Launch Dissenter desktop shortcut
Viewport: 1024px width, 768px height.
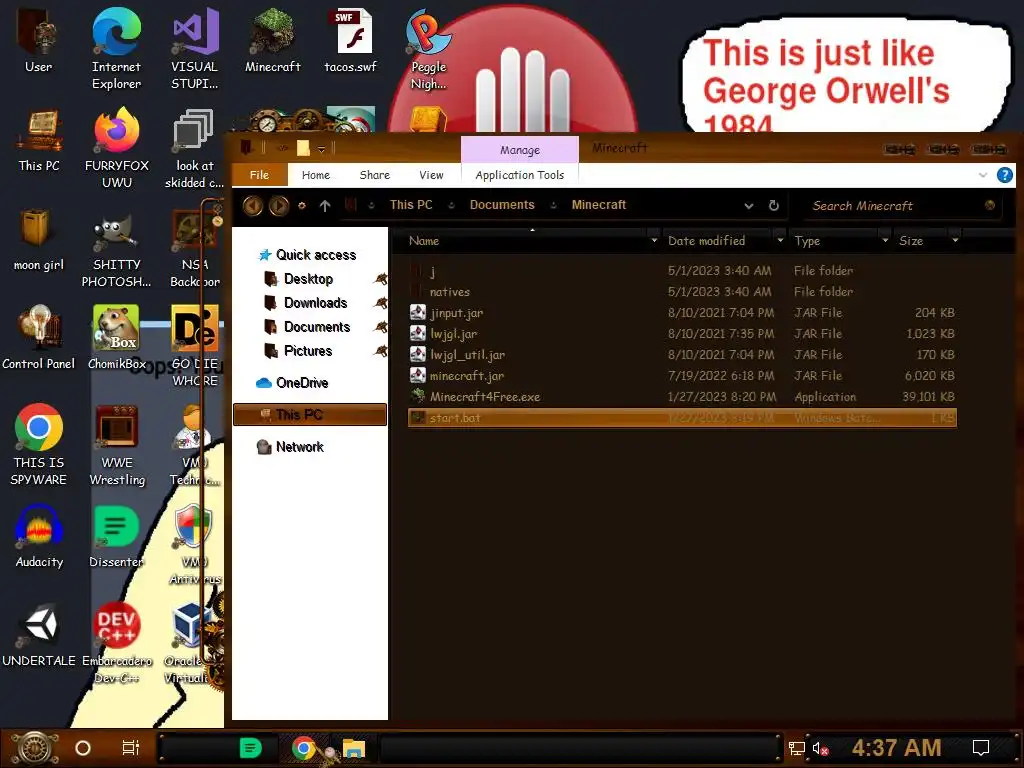click(x=116, y=536)
